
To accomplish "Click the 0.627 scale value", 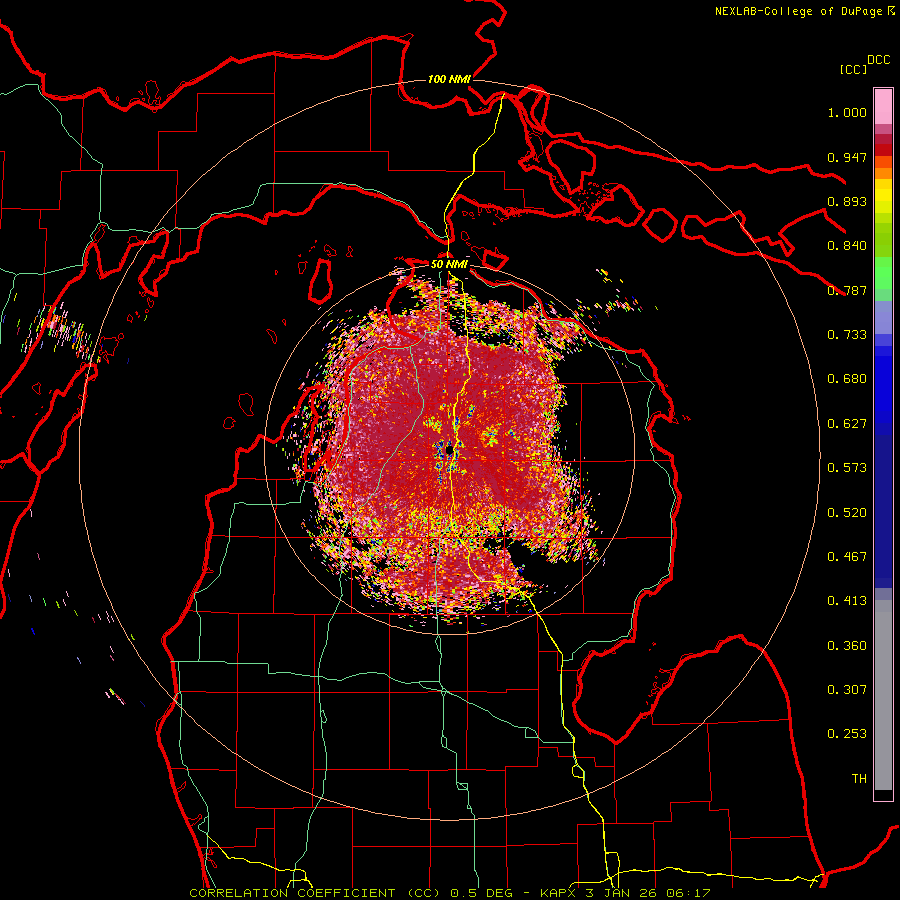I will tap(847, 424).
